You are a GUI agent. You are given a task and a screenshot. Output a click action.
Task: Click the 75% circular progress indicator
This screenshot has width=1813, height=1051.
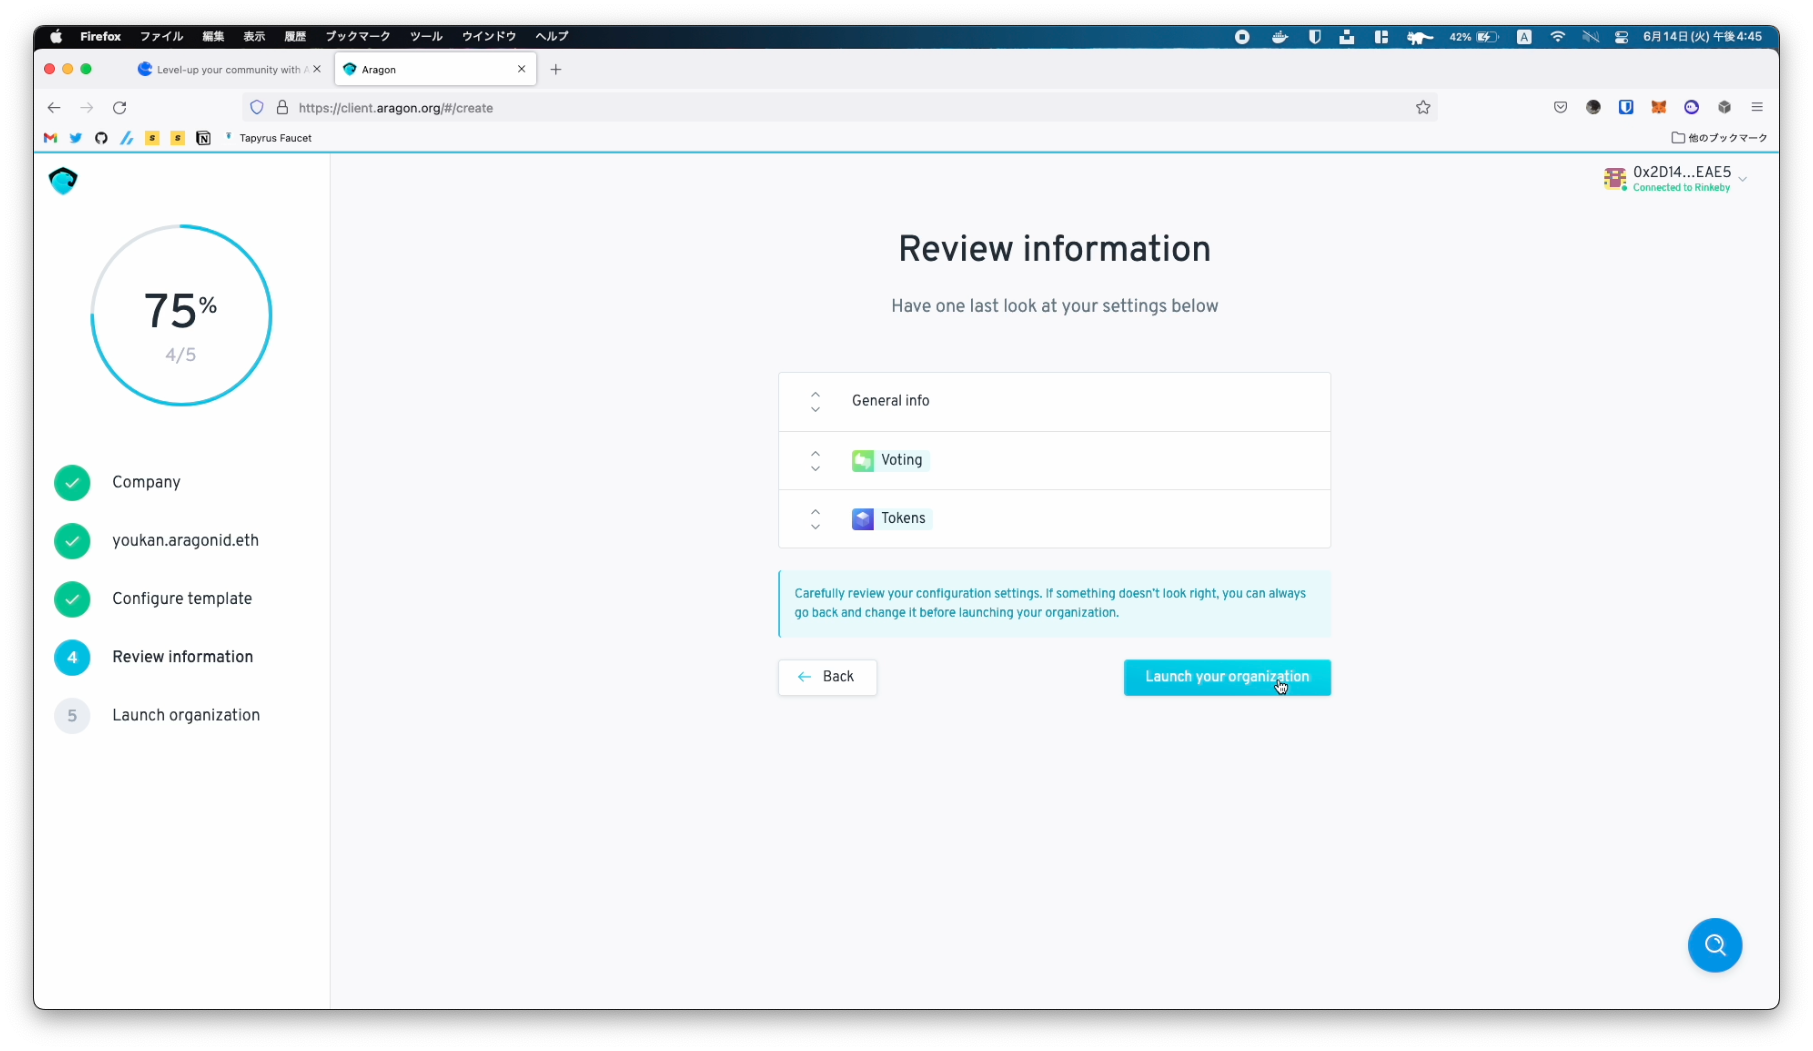[181, 315]
